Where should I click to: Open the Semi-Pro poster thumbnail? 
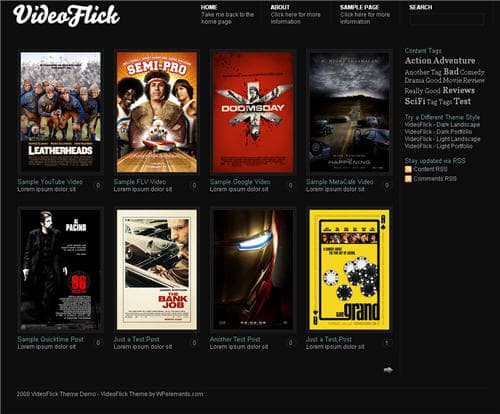coord(157,112)
